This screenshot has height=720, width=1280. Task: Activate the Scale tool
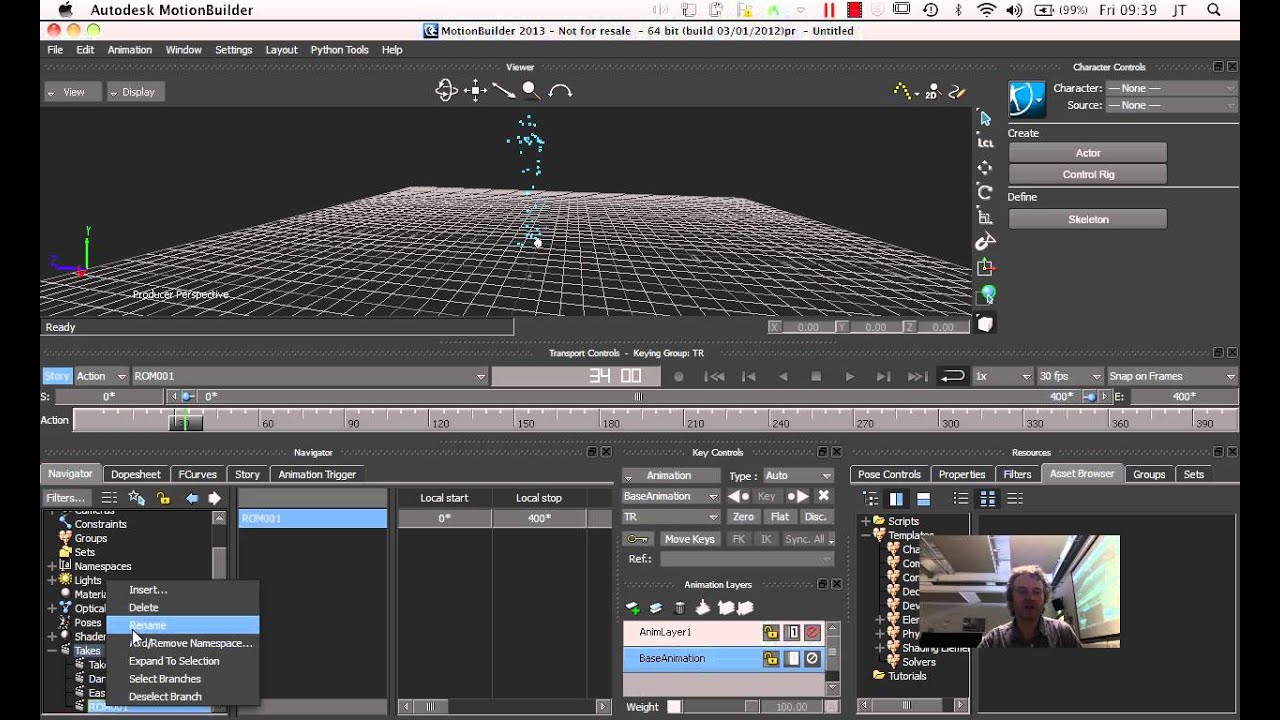985,217
